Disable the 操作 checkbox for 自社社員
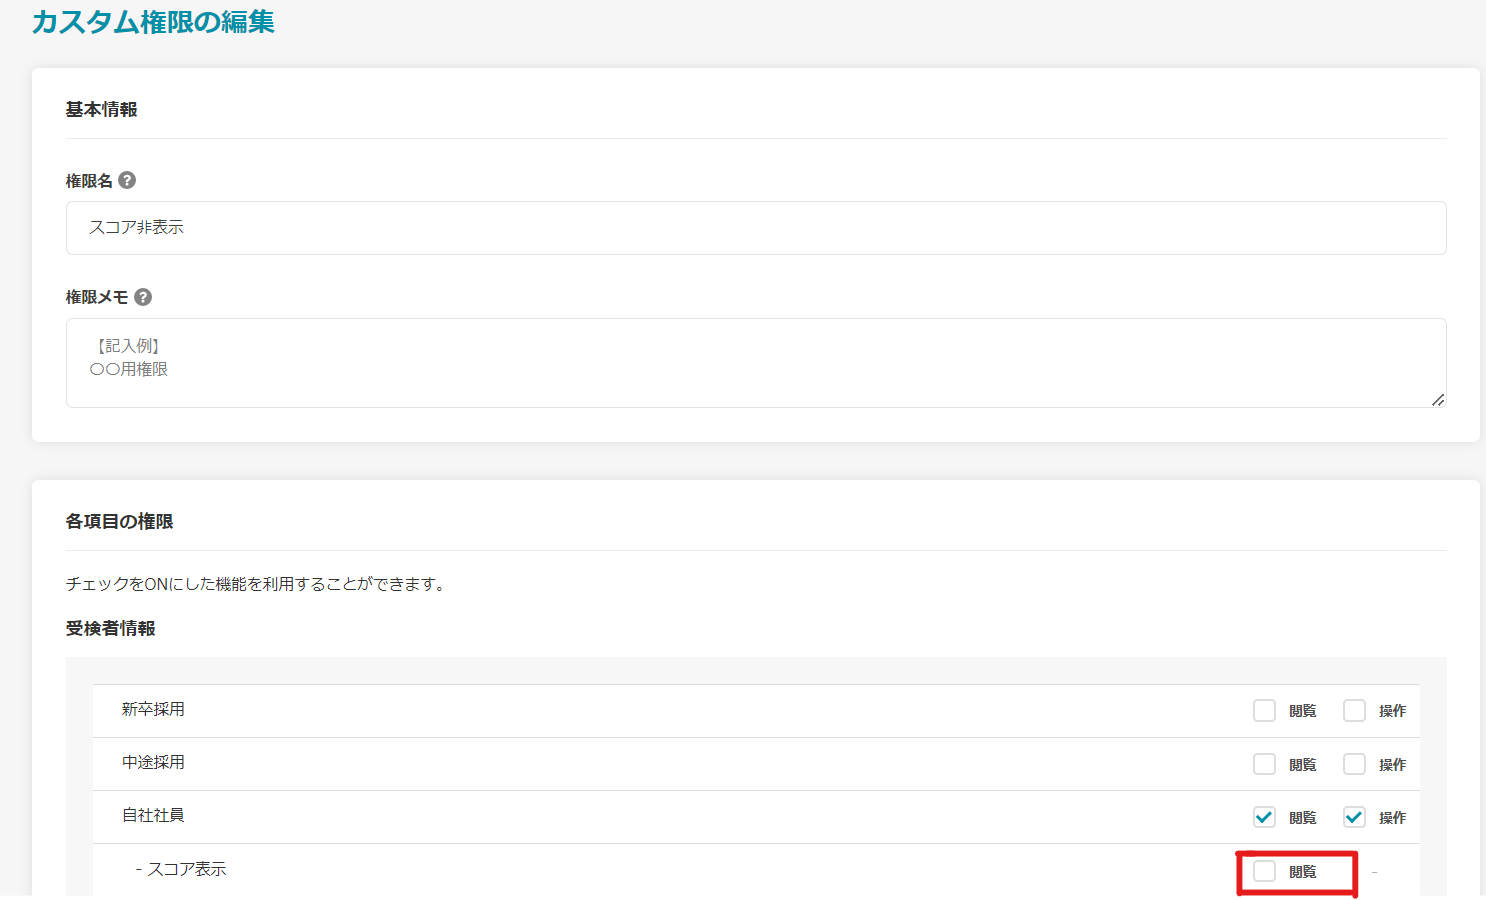 pyautogui.click(x=1354, y=817)
